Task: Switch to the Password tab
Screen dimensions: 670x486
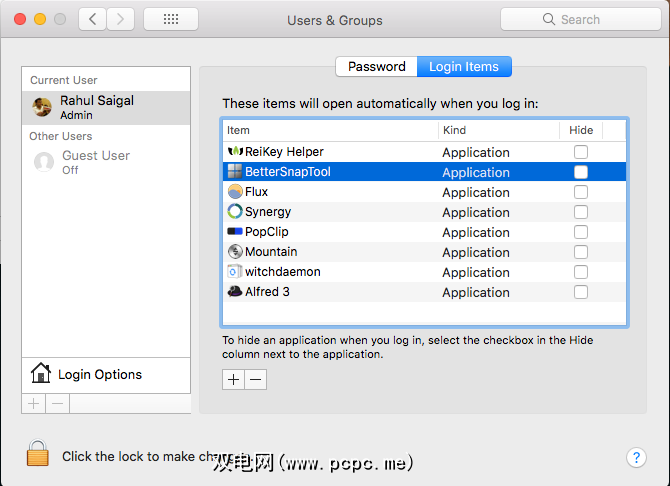Action: [x=376, y=67]
